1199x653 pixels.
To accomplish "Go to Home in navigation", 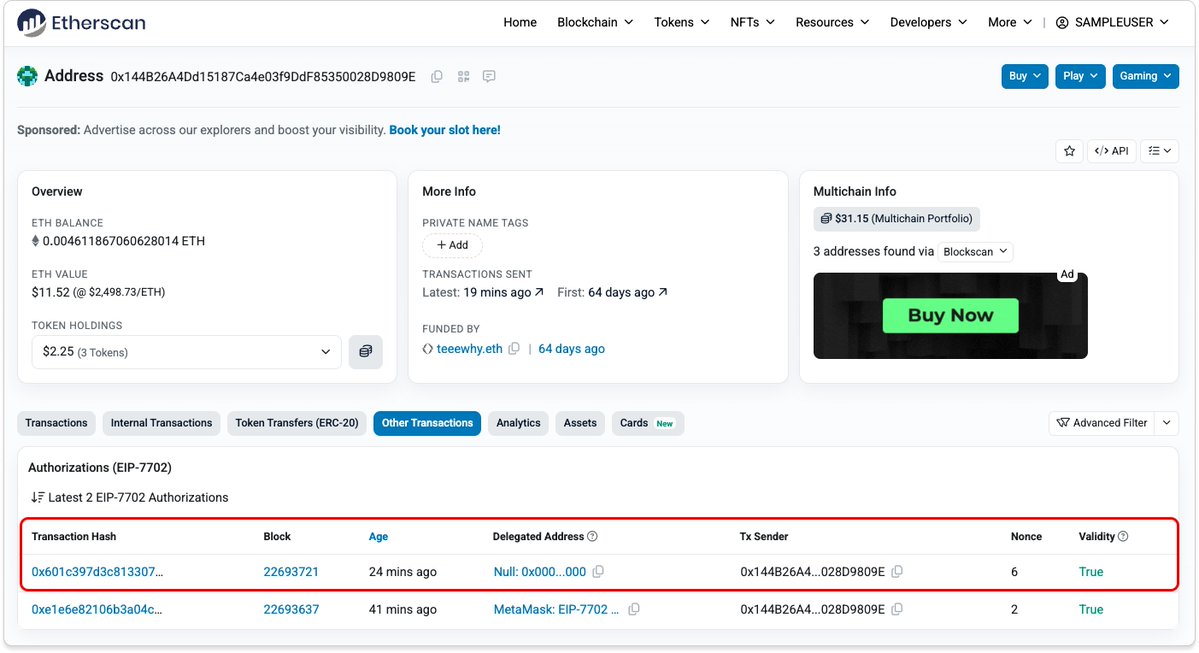I will coord(520,22).
